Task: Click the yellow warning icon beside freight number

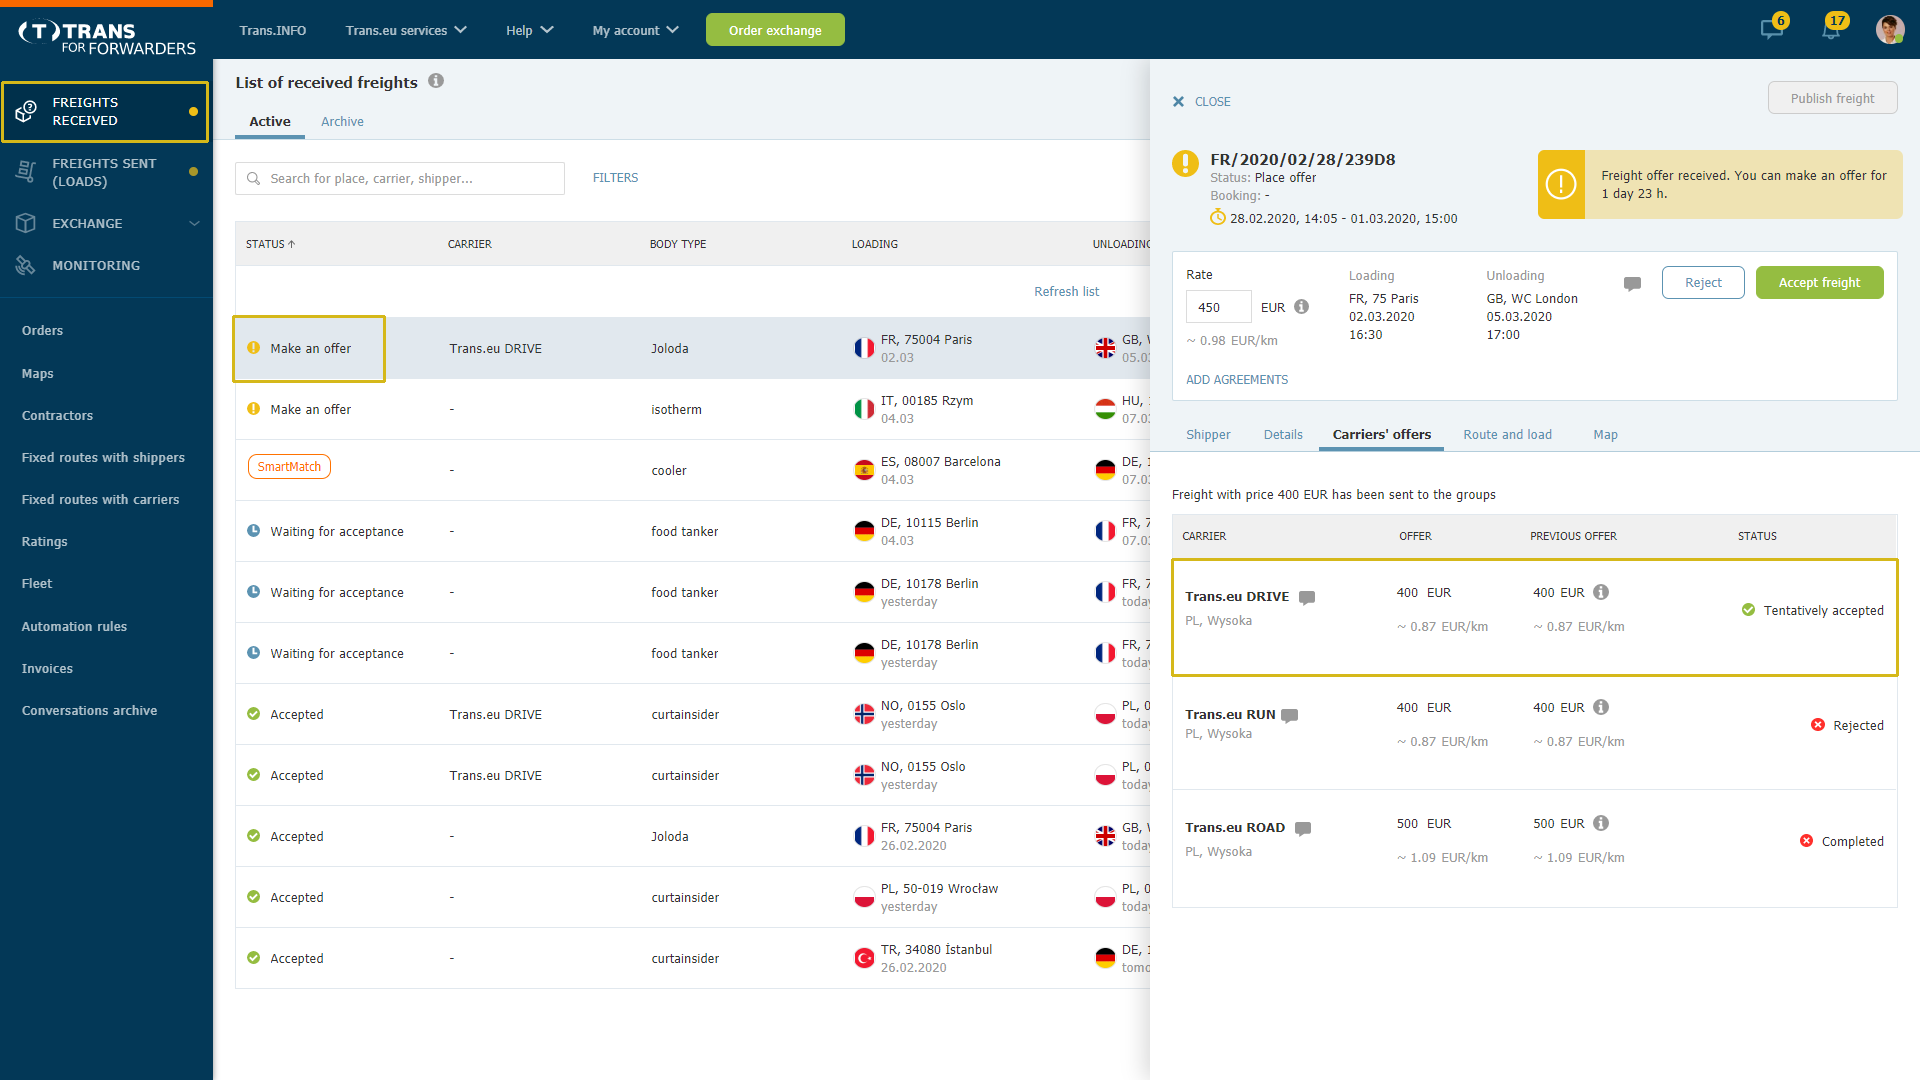Action: click(x=1185, y=163)
